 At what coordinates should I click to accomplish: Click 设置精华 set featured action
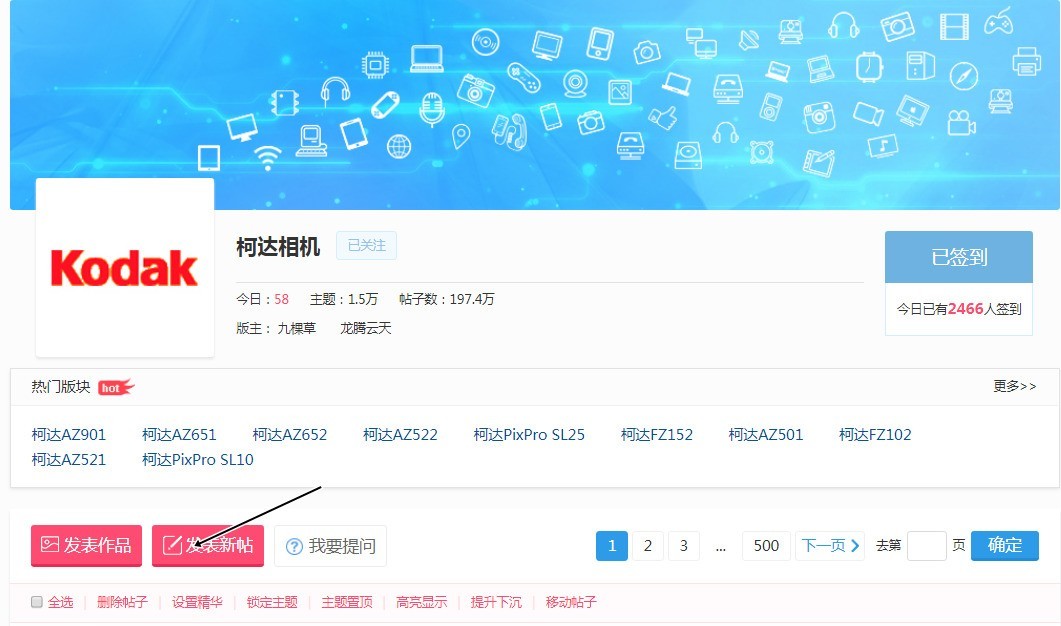[197, 602]
